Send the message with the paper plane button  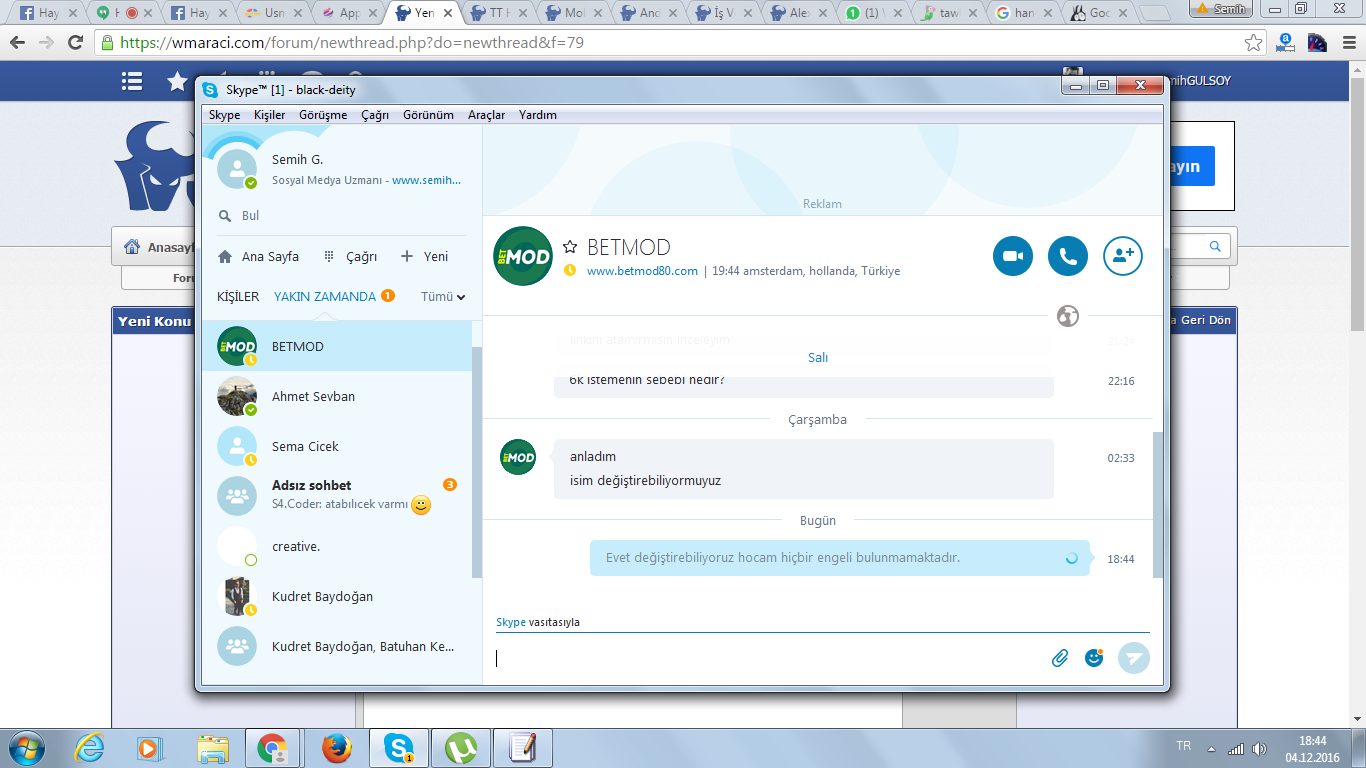pyautogui.click(x=1134, y=658)
